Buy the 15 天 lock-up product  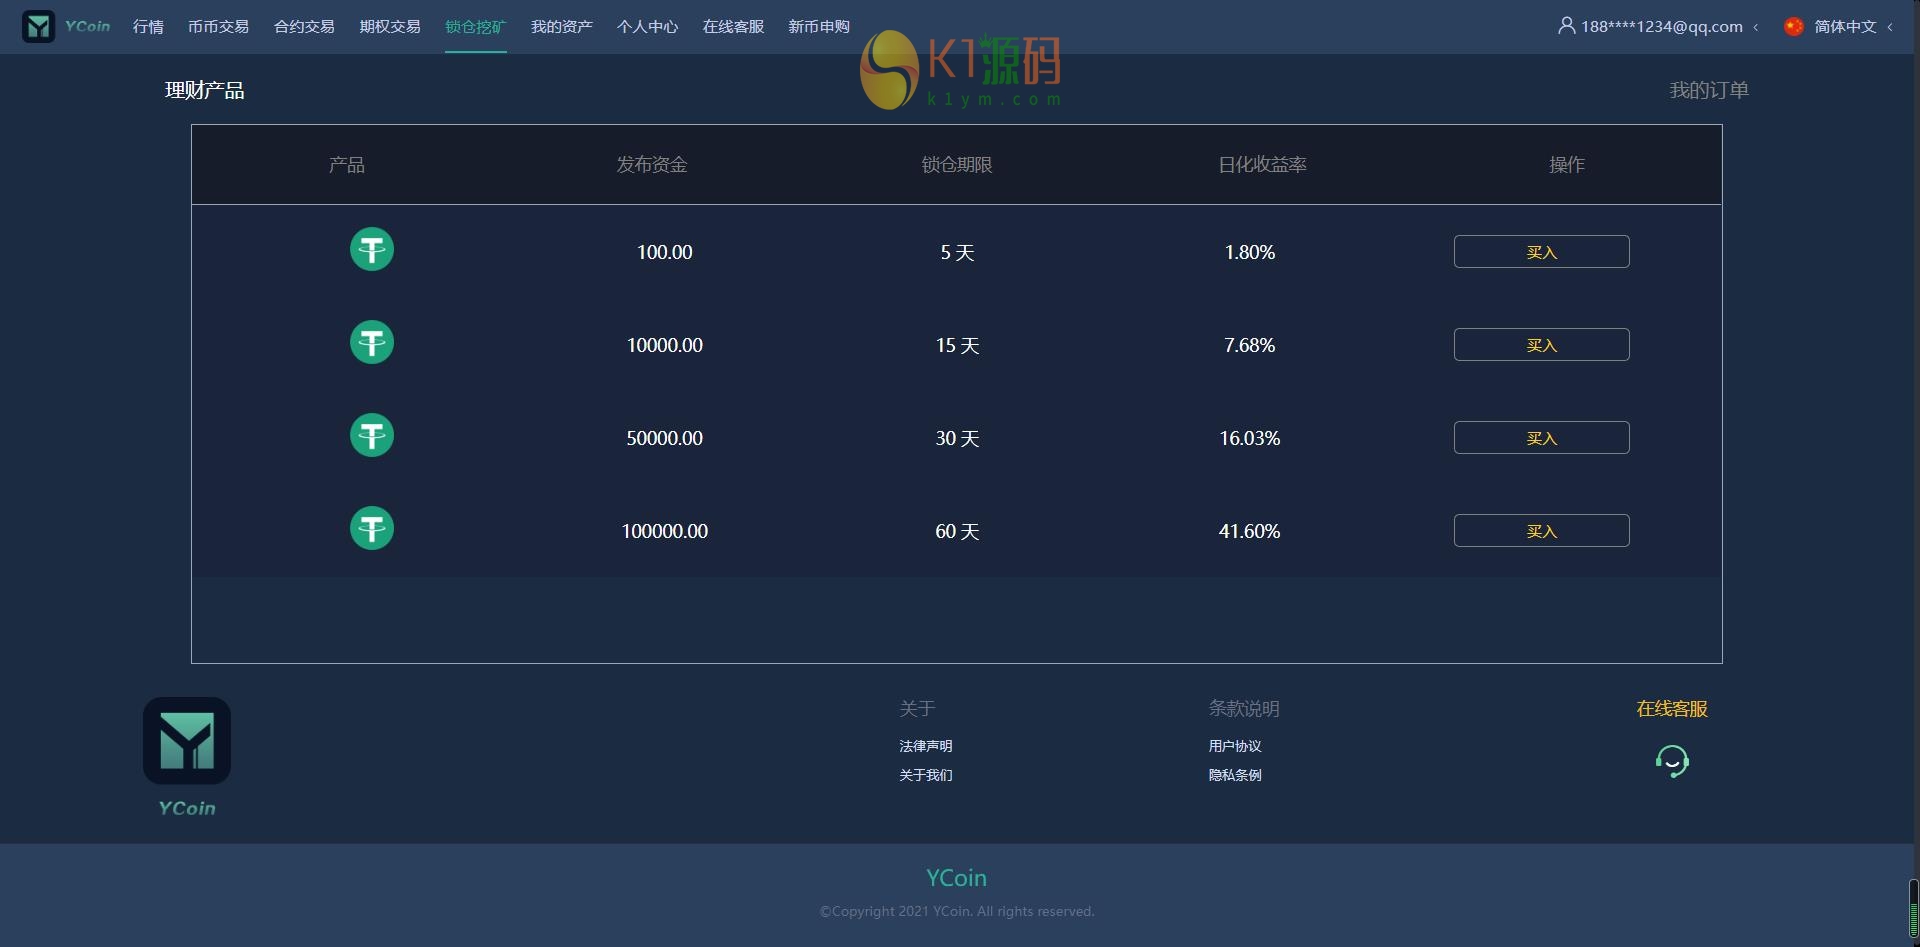tap(1542, 345)
